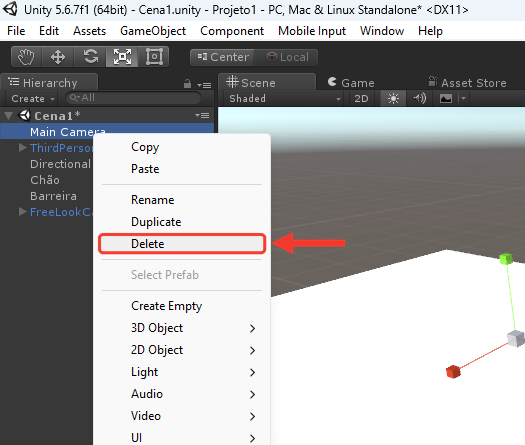Choose Rename in the context menu
Viewport: 525px width, 445px height.
(182, 200)
